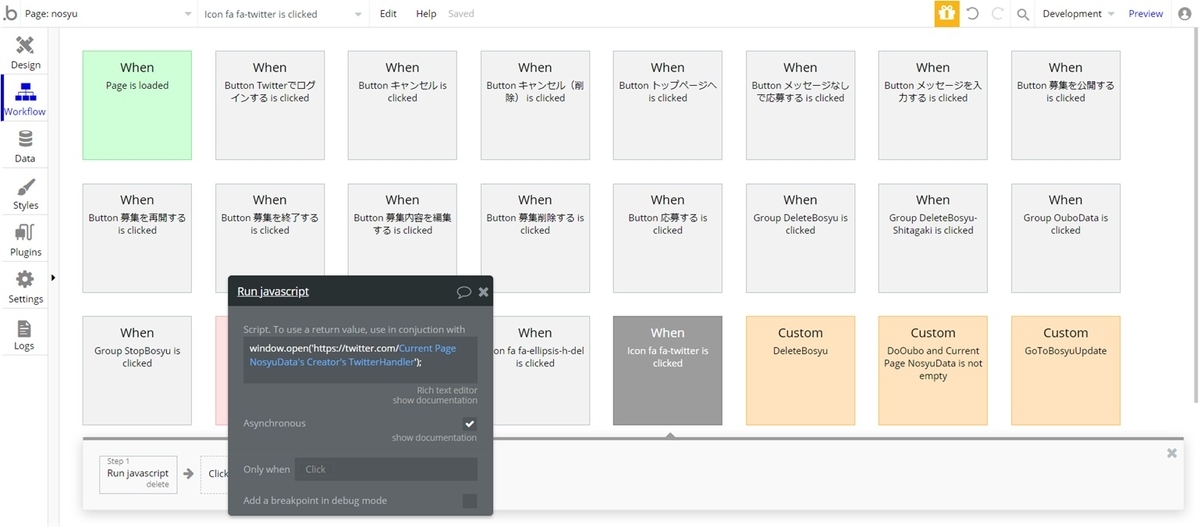Image resolution: width=1200 pixels, height=527 pixels.
Task: Click delete on Step 1
Action: click(x=158, y=484)
